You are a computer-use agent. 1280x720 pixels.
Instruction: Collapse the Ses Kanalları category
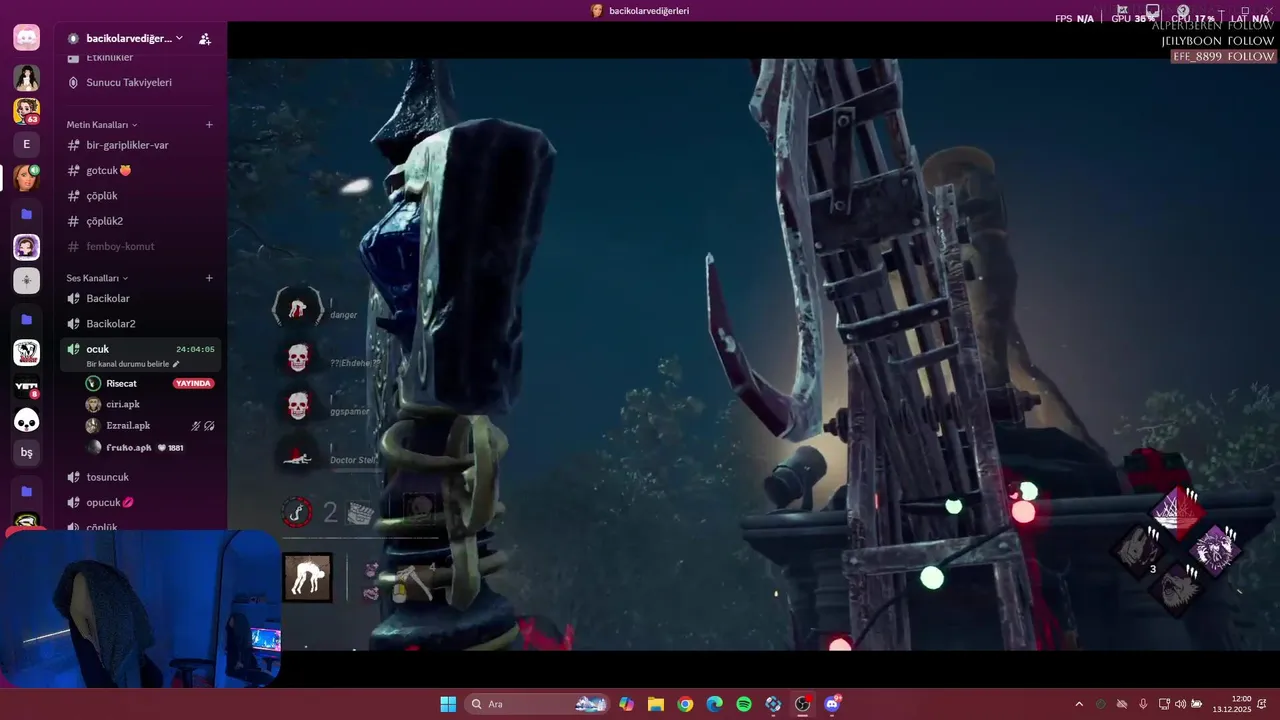(97, 278)
